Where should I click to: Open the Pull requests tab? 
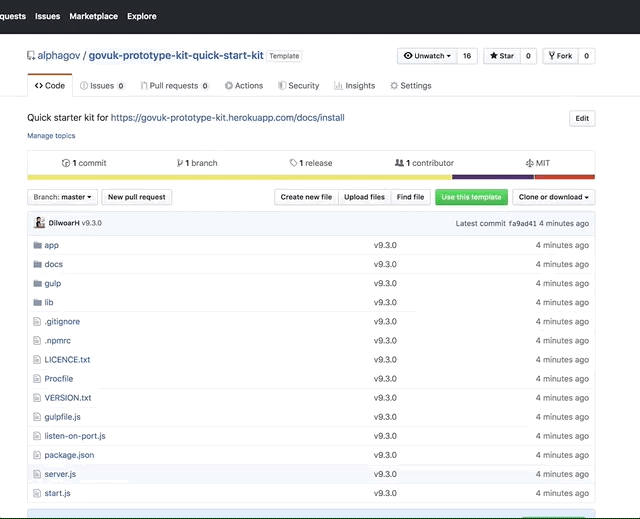175,86
